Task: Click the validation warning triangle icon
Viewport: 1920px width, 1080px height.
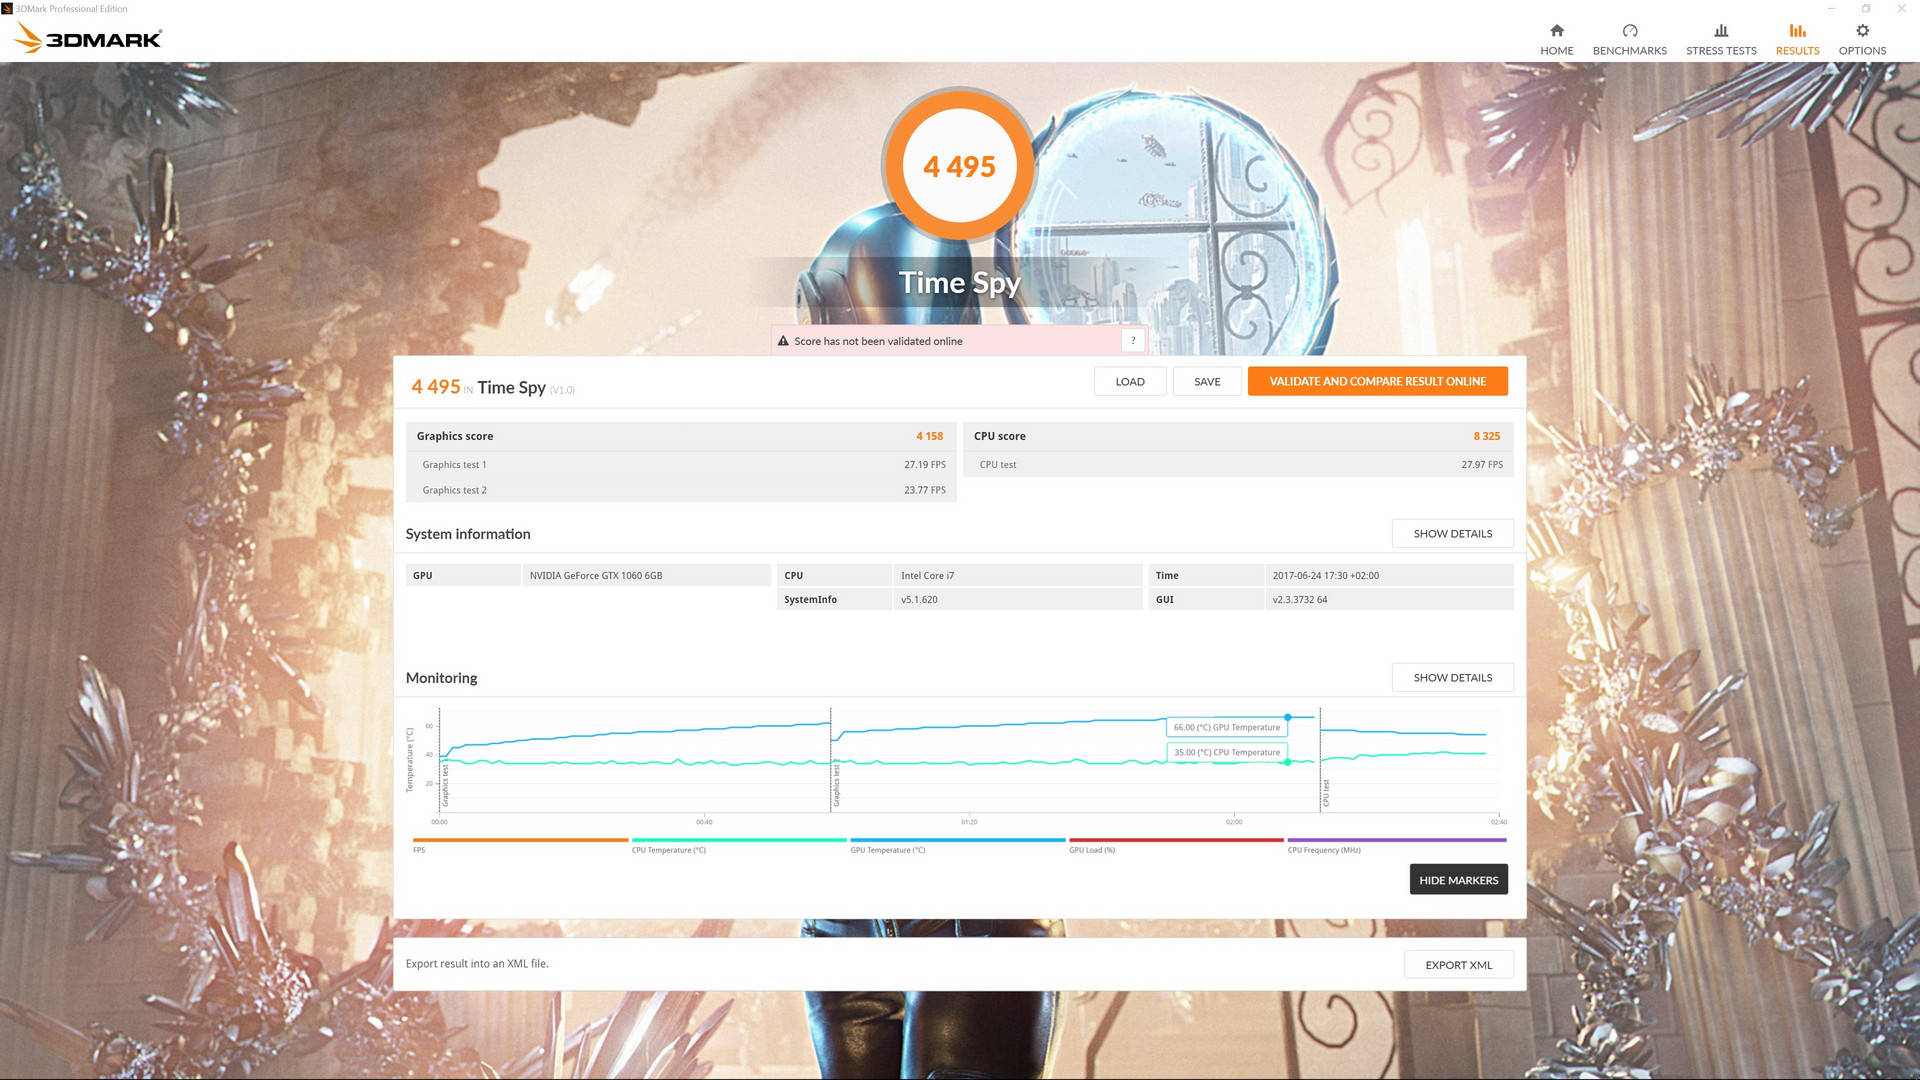Action: (x=783, y=341)
